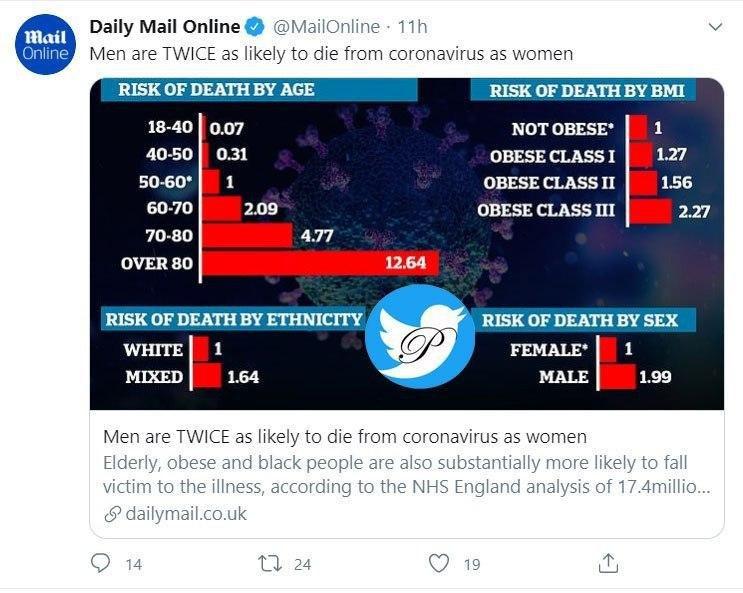Click the @MailOnline handle
This screenshot has width=743, height=593.
tap(325, 27)
